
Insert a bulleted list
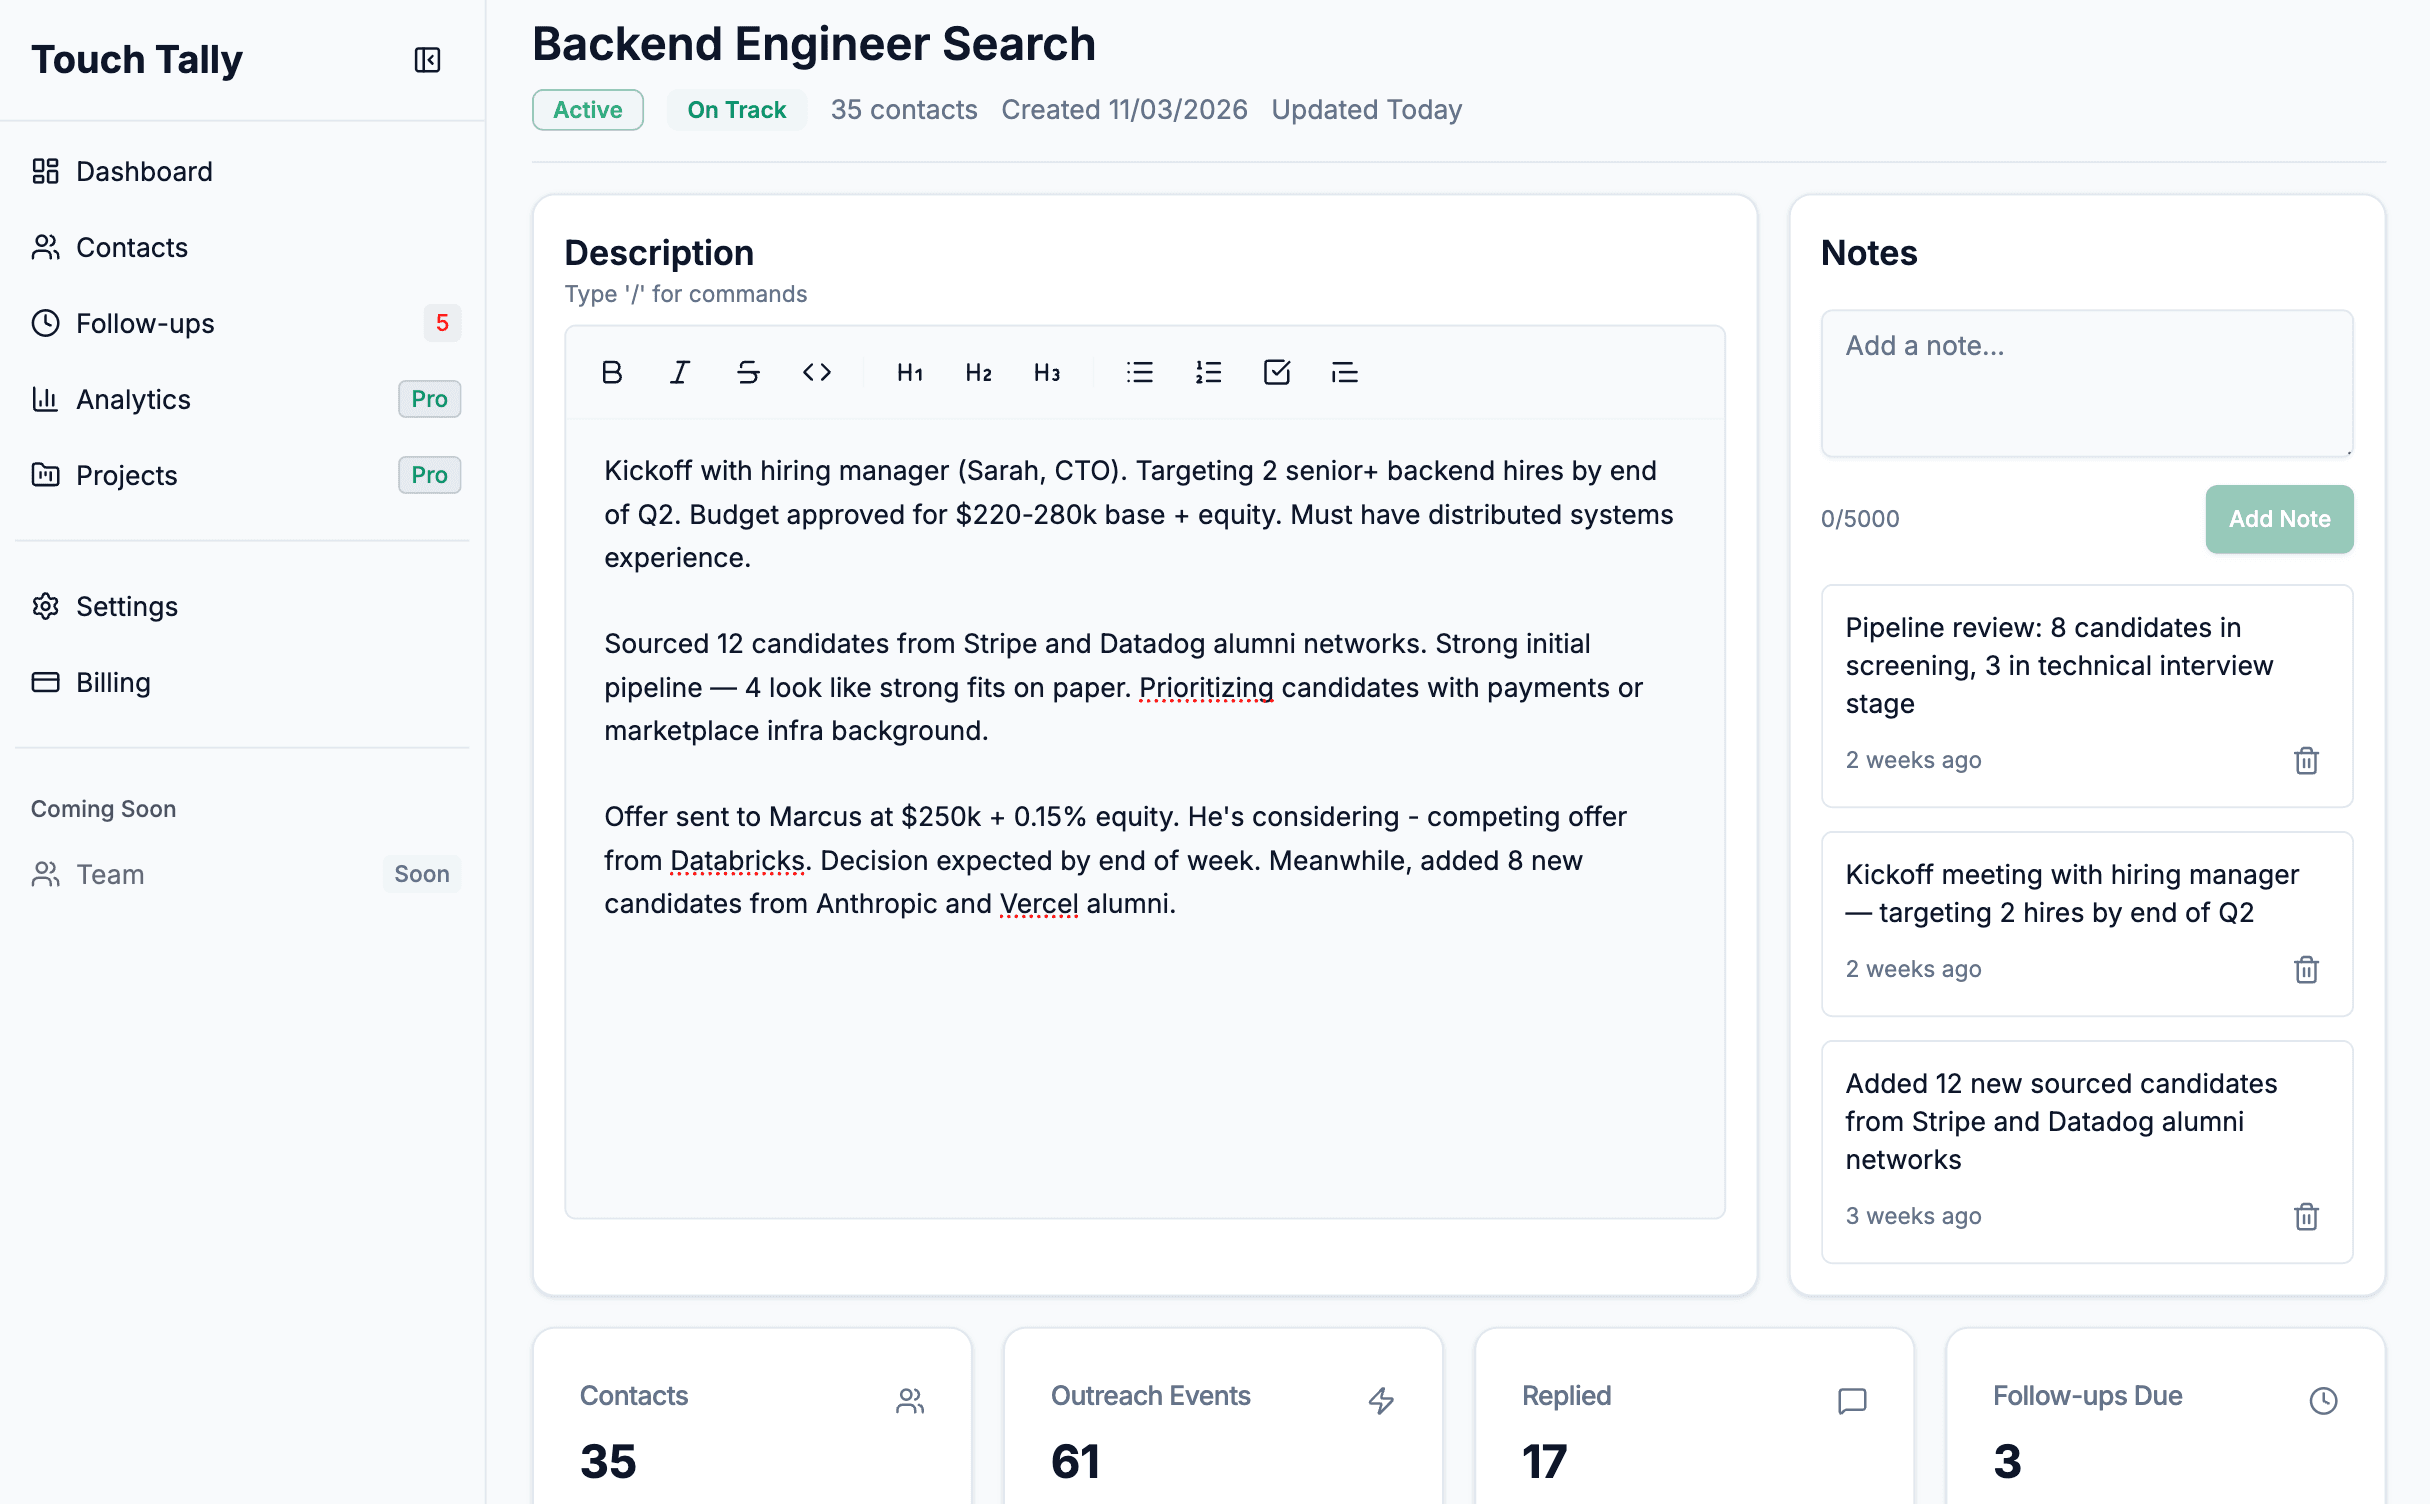coord(1139,373)
